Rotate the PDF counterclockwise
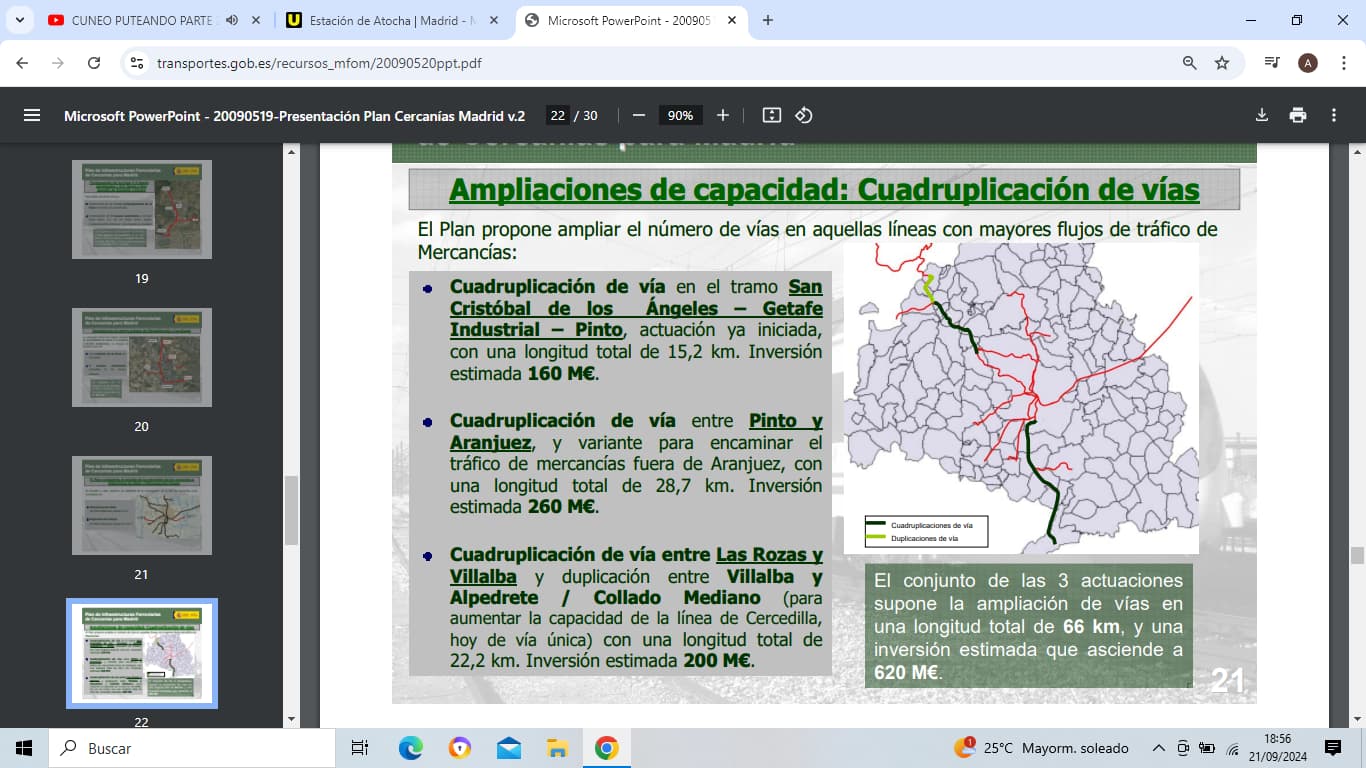Screen dimensions: 1366x768 [804, 115]
